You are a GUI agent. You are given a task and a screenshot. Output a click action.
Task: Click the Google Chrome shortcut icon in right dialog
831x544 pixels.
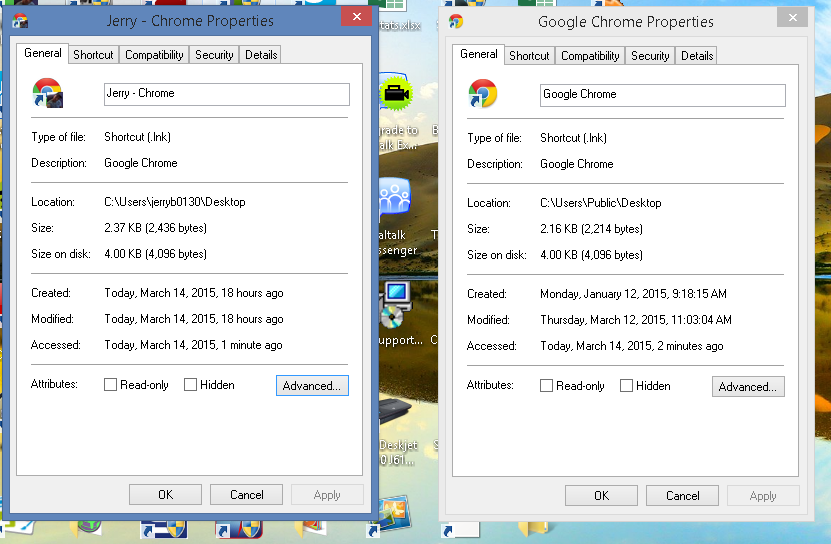click(483, 93)
